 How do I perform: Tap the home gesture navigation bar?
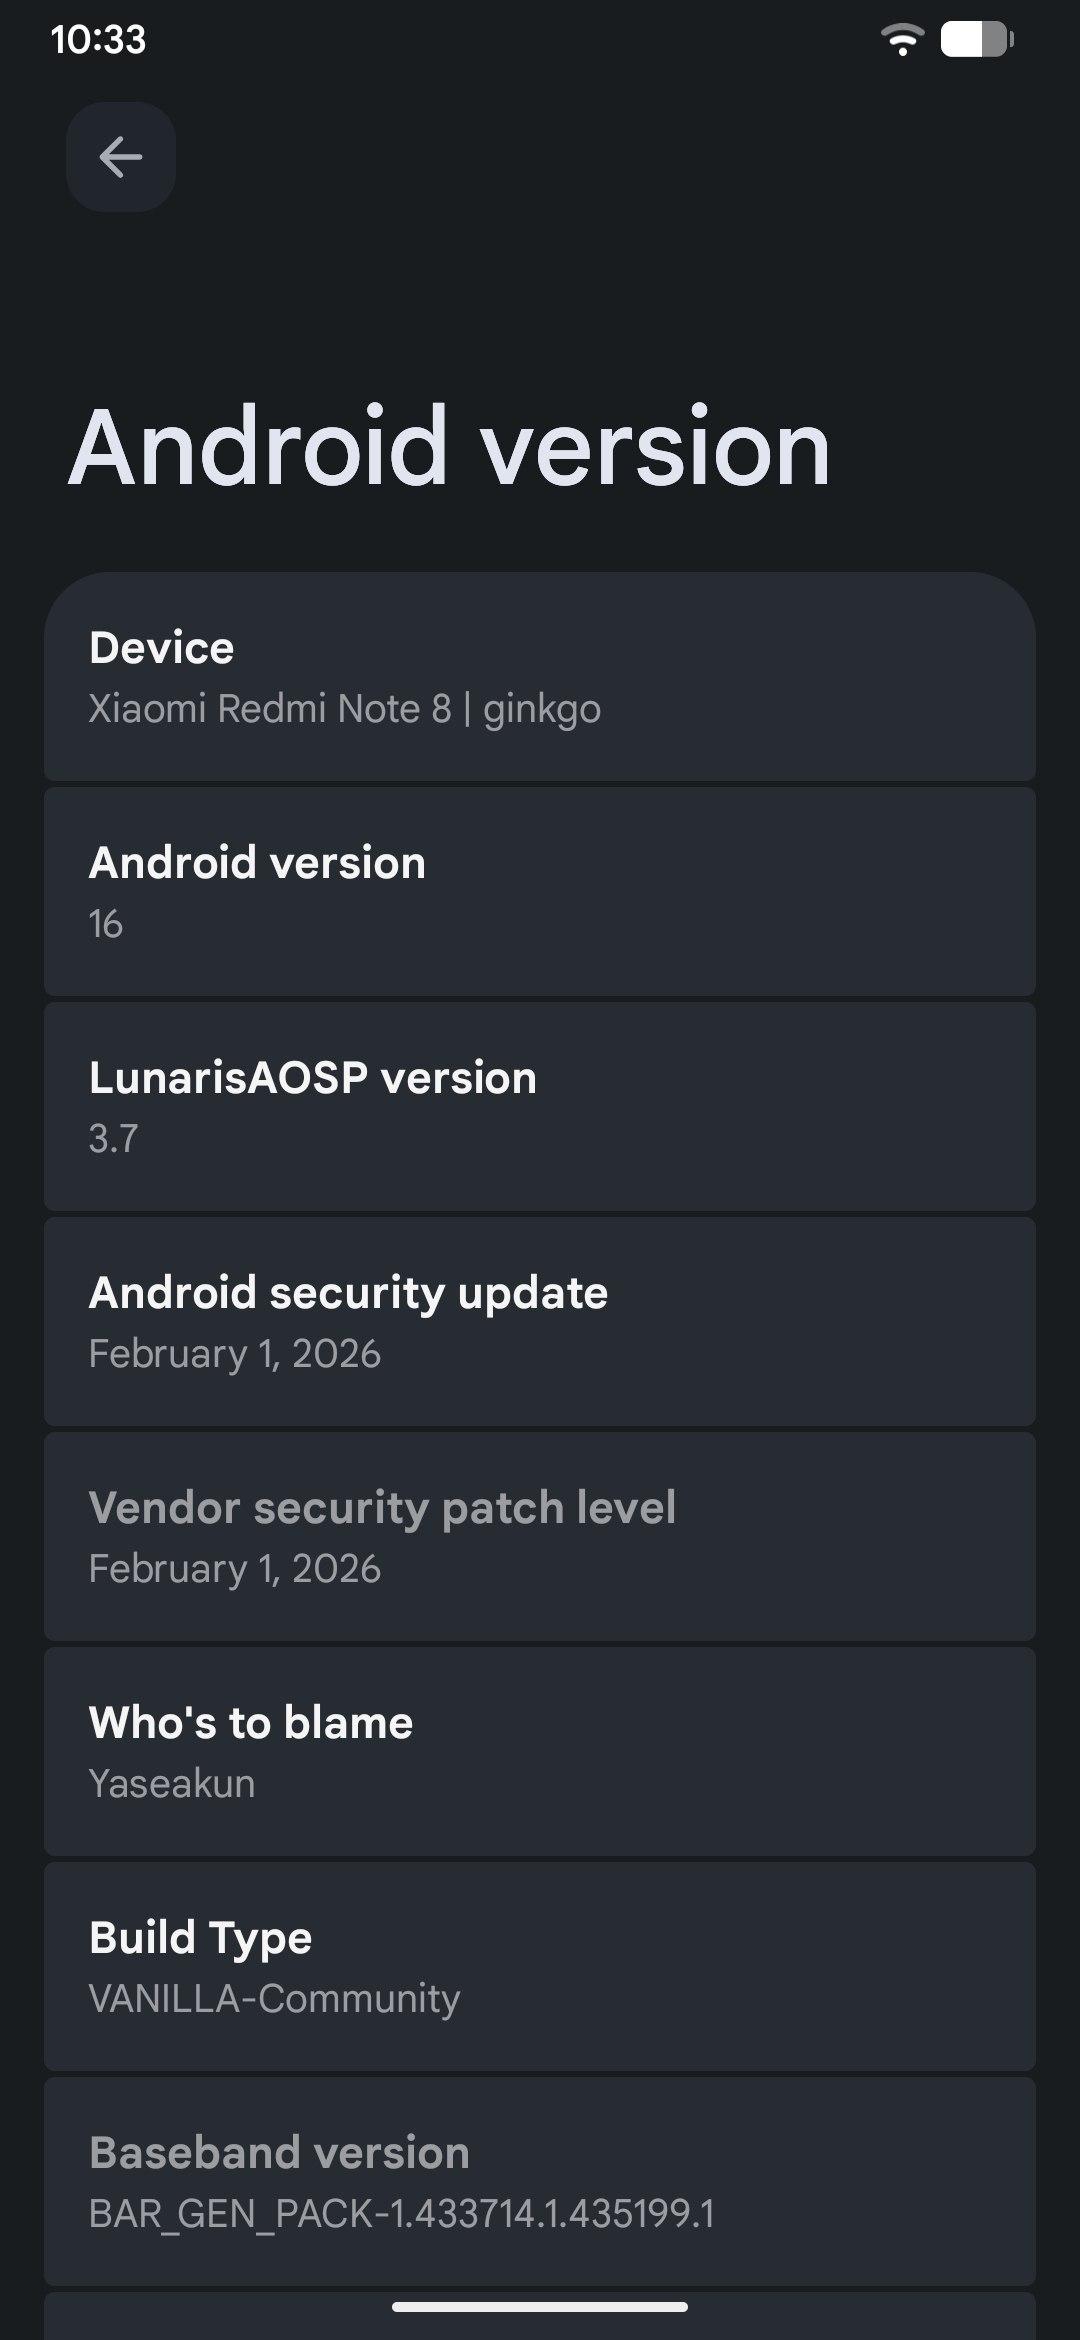[x=540, y=2307]
